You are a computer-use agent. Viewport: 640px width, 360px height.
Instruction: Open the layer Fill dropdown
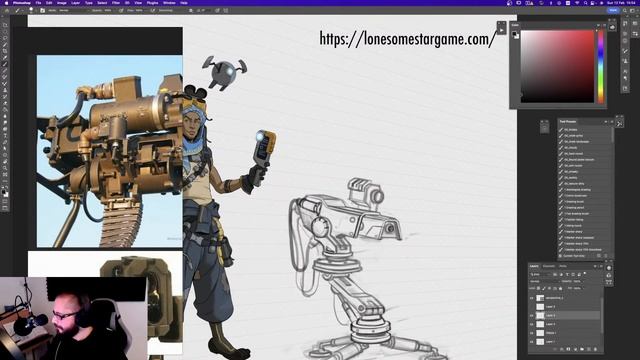[x=577, y=288]
